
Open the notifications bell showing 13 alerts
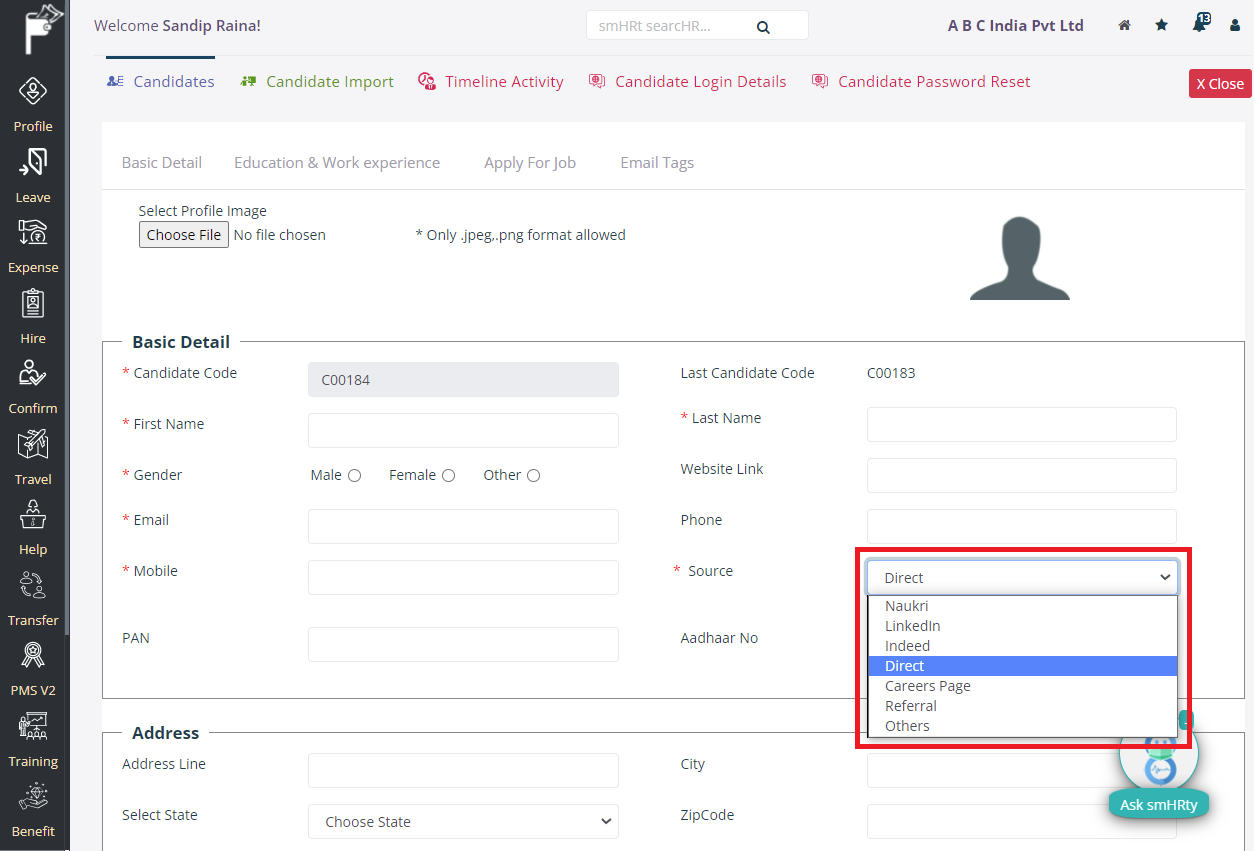click(x=1198, y=25)
